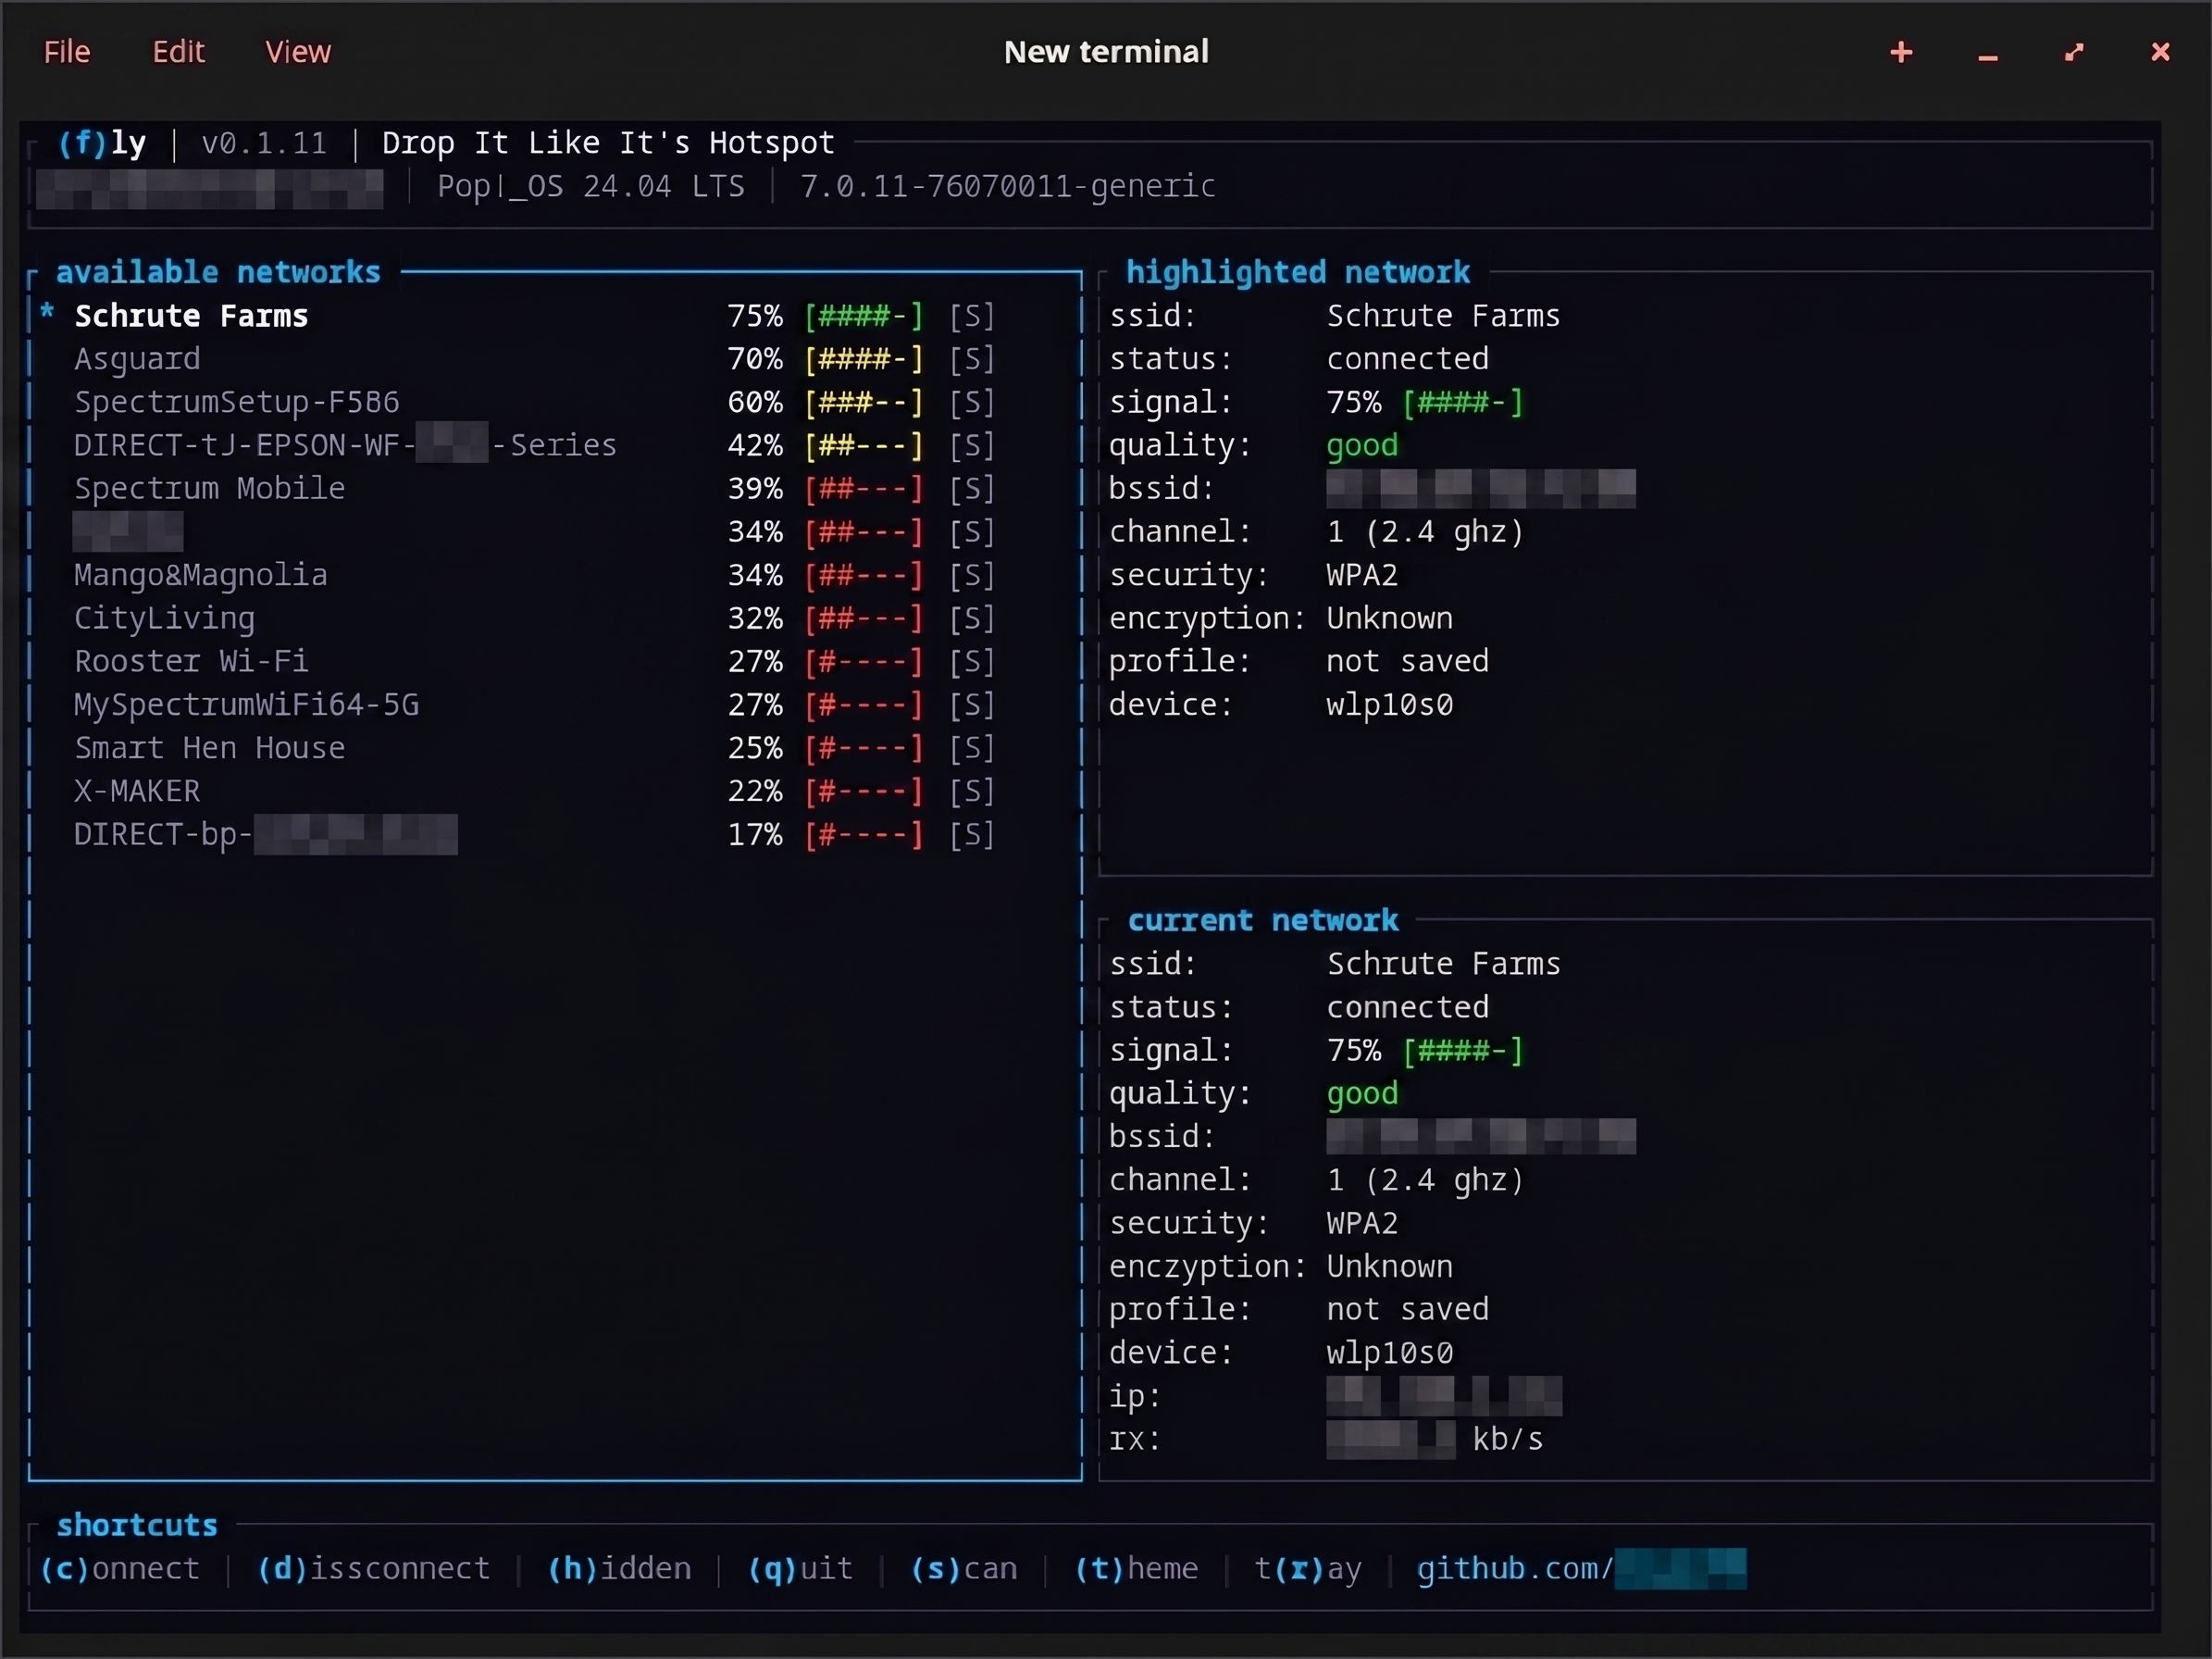2212x1659 pixels.
Task: Open the Edit menu
Action: pyautogui.click(x=178, y=52)
